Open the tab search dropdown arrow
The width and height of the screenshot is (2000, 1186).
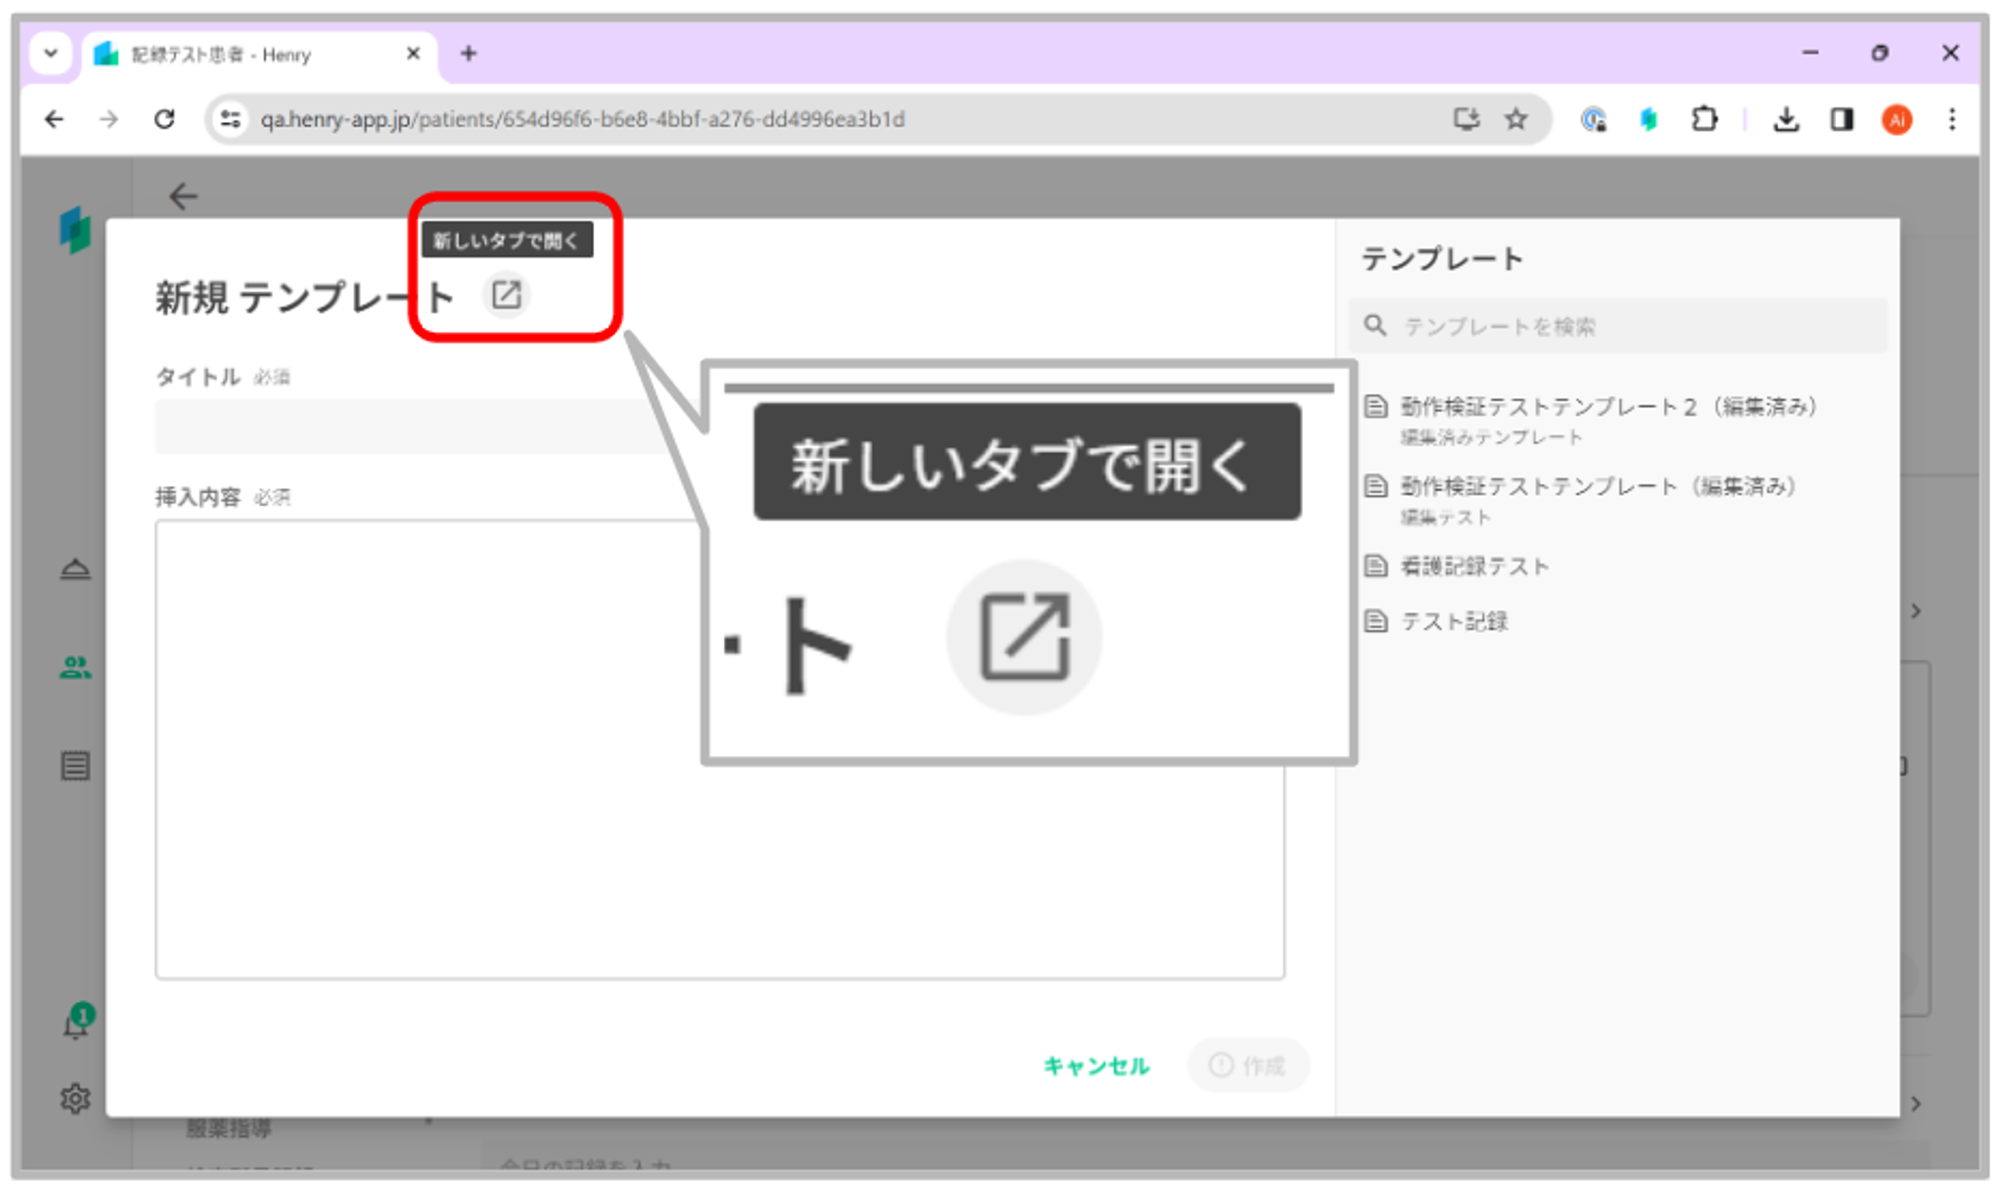coord(50,53)
